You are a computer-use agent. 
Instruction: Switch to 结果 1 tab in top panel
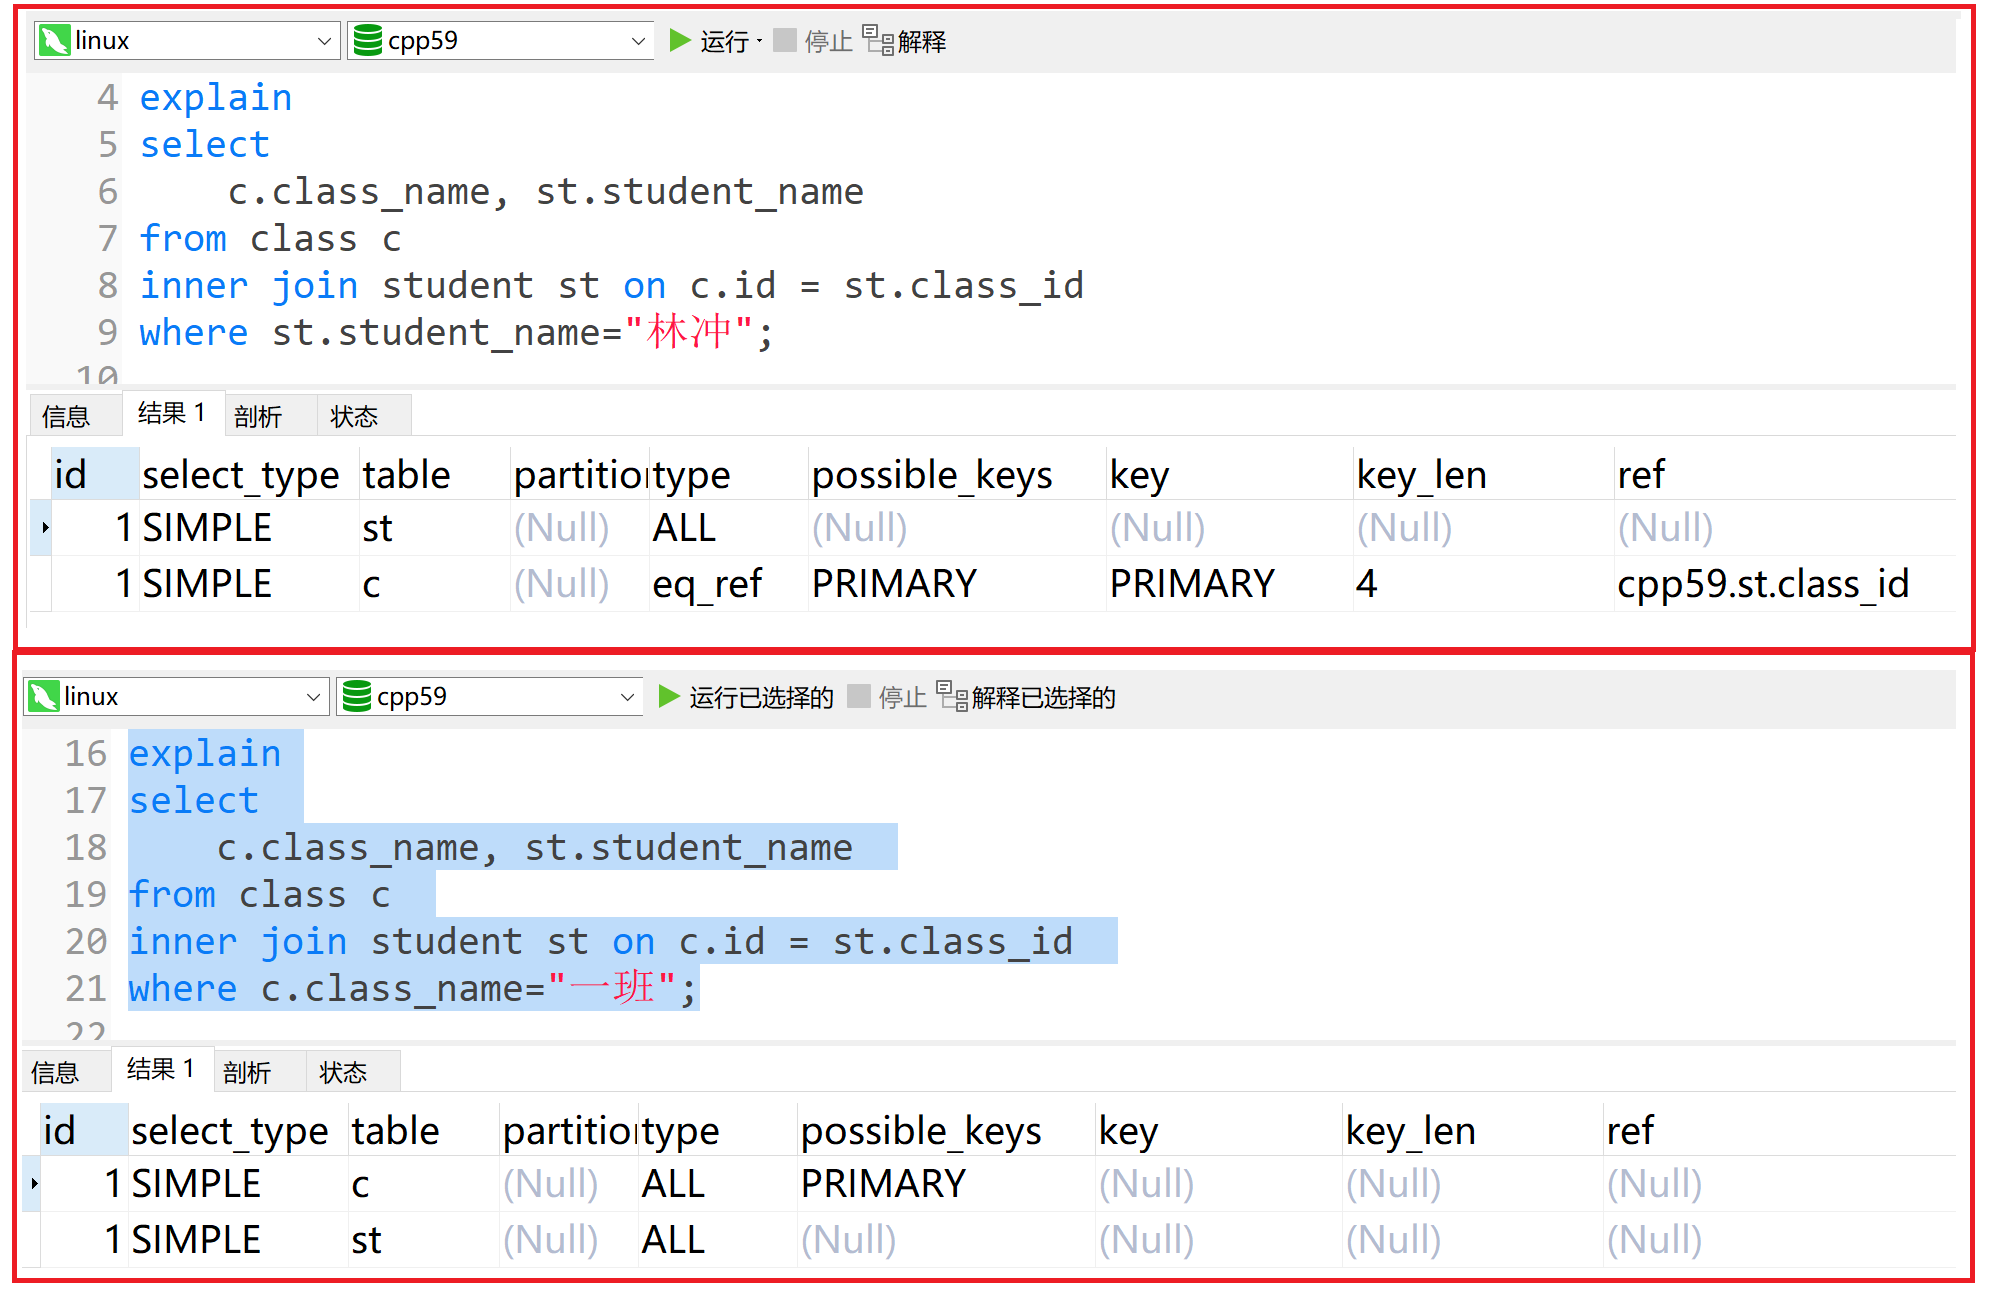click(172, 413)
